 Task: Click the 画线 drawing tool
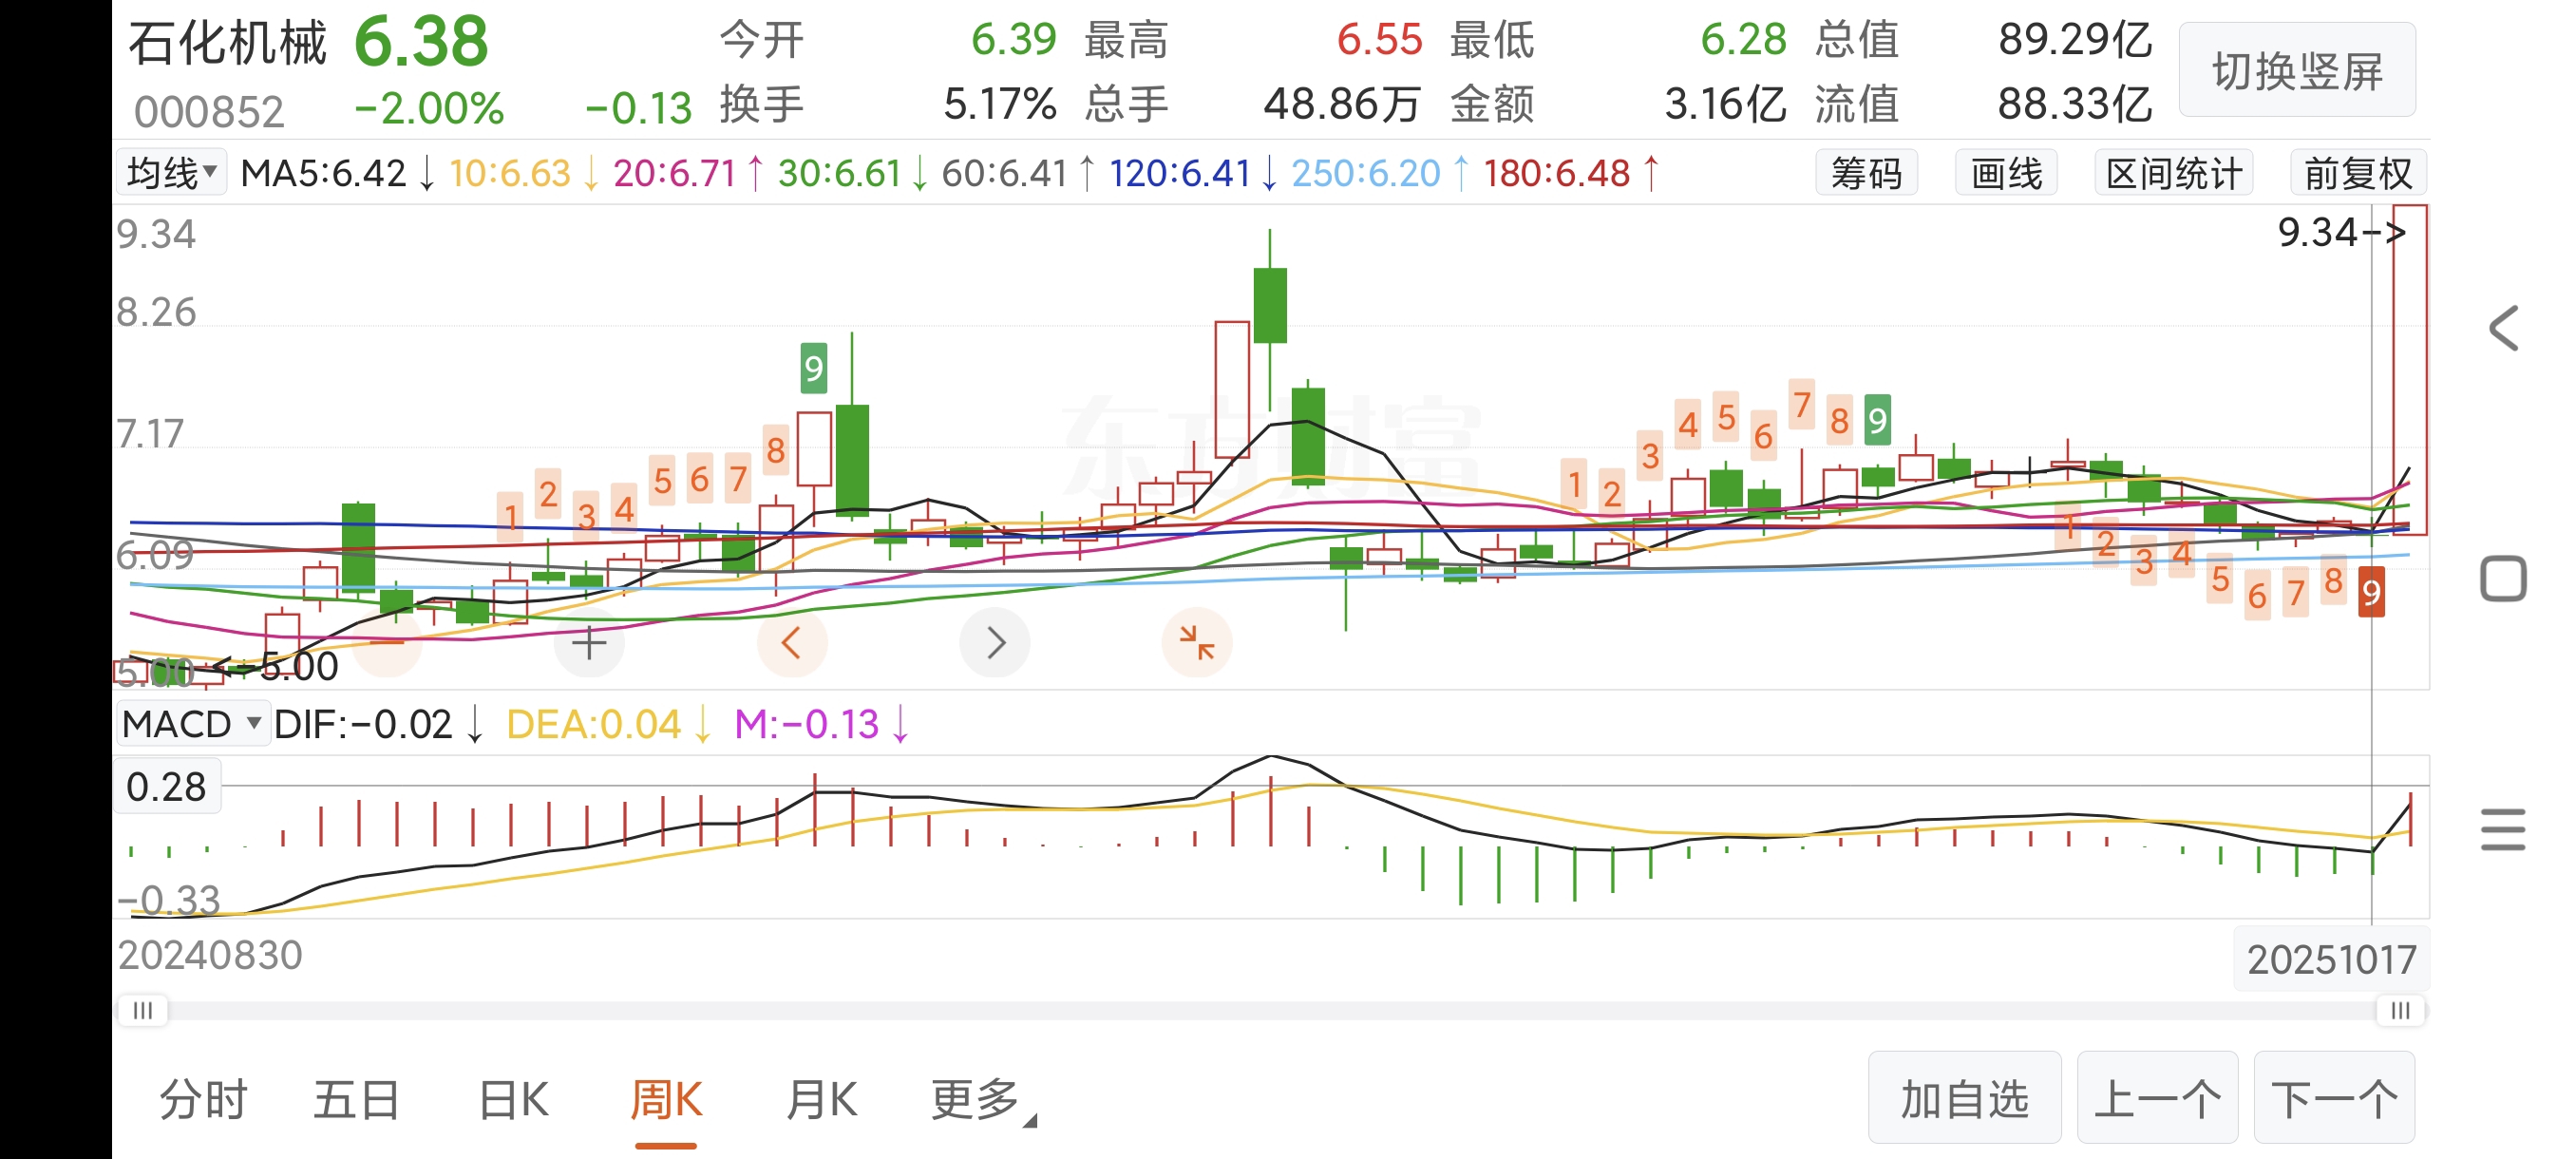(x=2005, y=174)
